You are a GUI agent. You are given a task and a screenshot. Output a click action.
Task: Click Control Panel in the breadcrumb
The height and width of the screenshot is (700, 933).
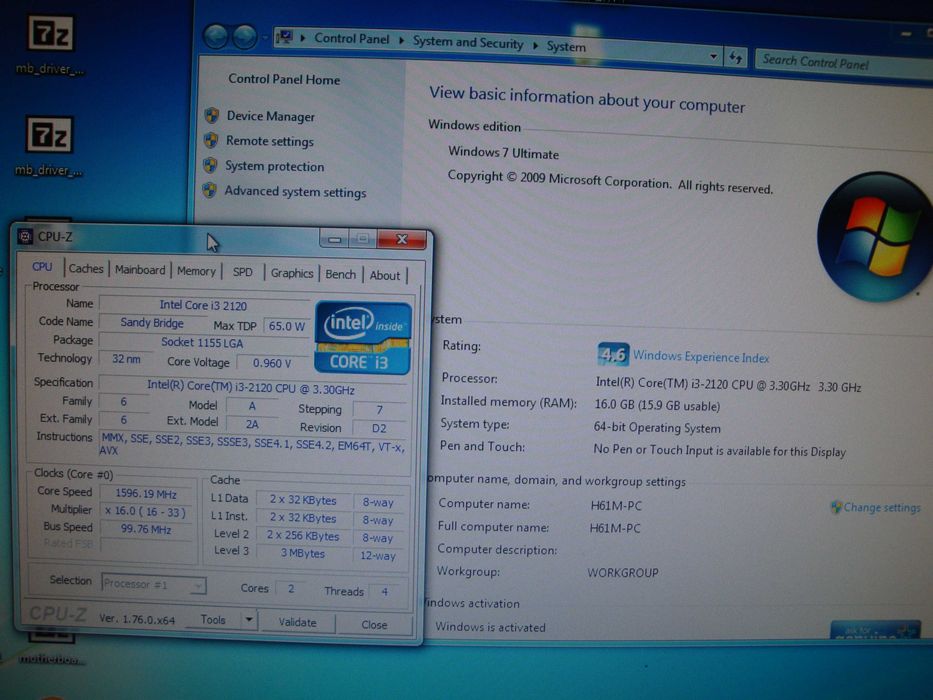(x=352, y=39)
